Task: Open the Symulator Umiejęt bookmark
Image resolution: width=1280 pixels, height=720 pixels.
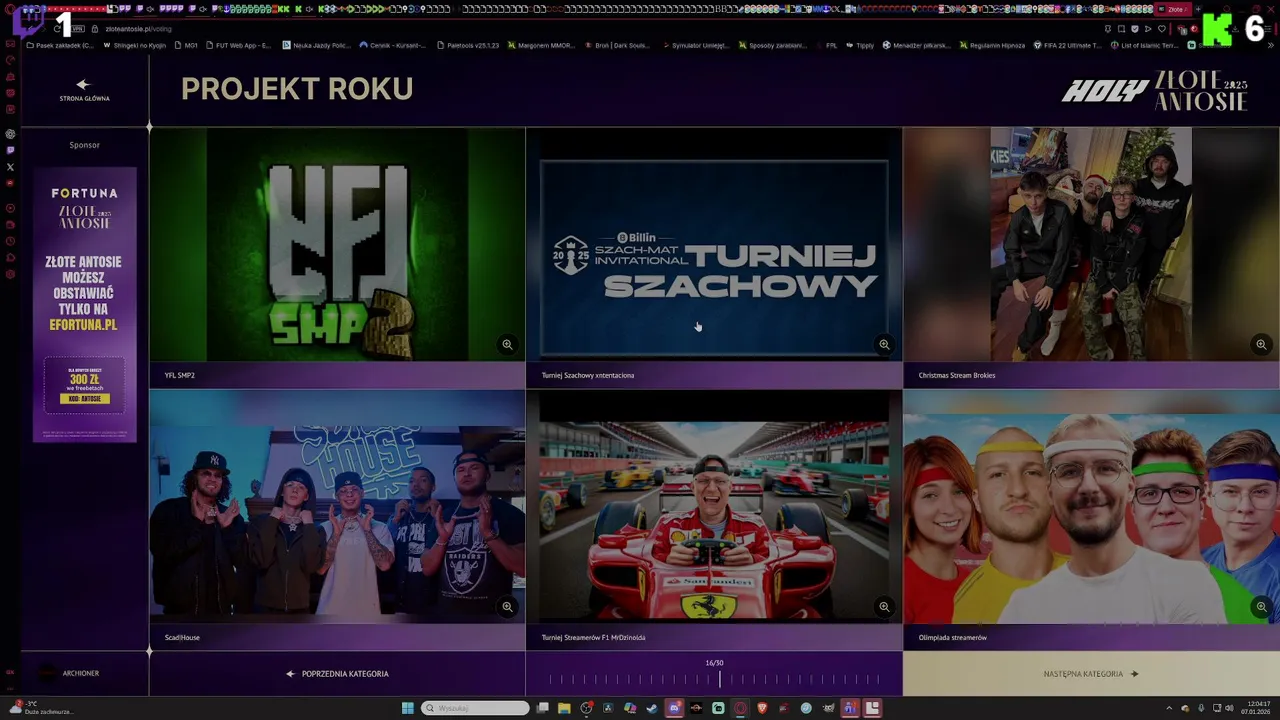Action: (x=695, y=45)
